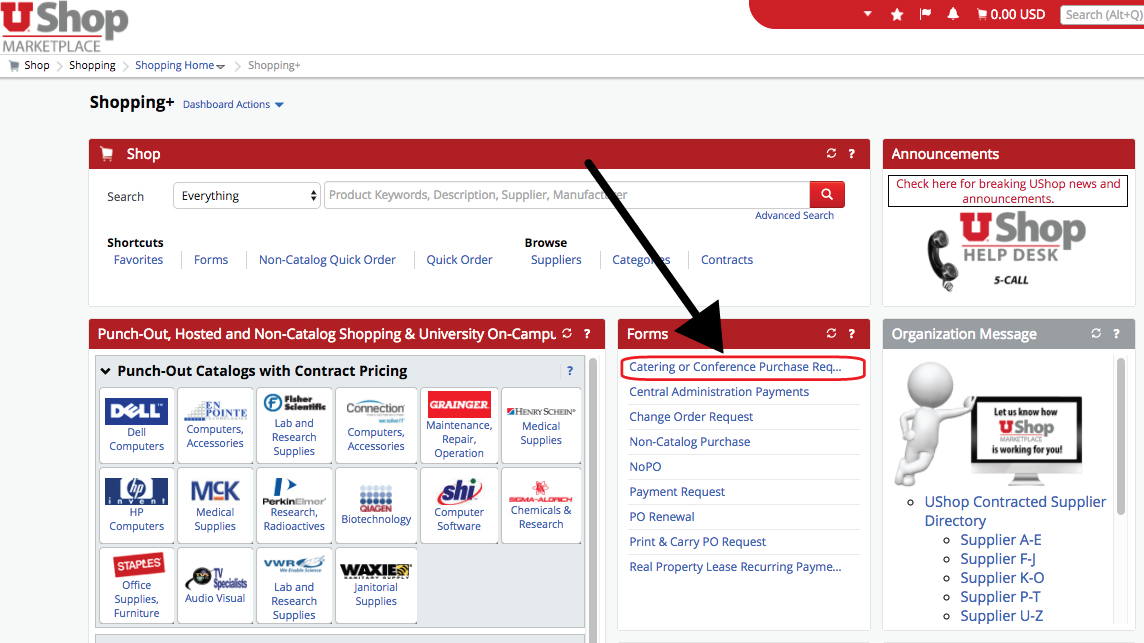Open the Dashboard Actions dropdown
This screenshot has width=1144, height=643.
[233, 104]
